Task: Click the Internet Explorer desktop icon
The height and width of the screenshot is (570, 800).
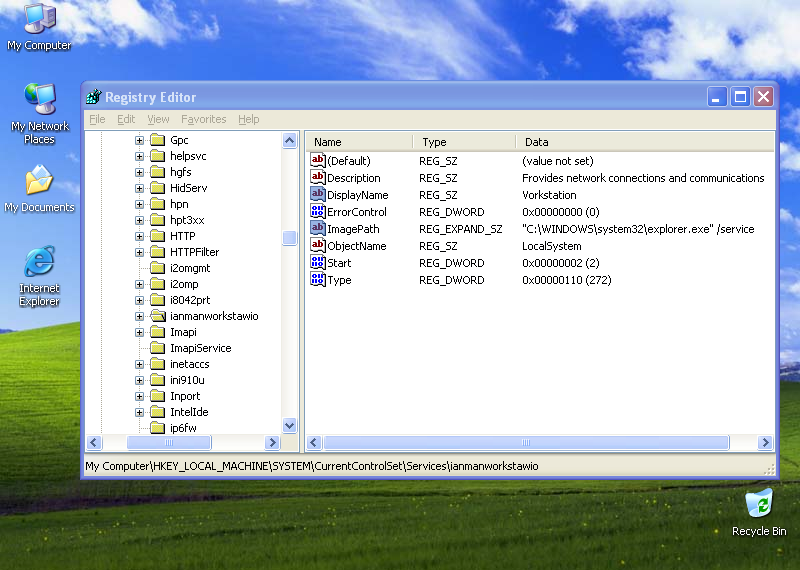Action: (x=39, y=263)
